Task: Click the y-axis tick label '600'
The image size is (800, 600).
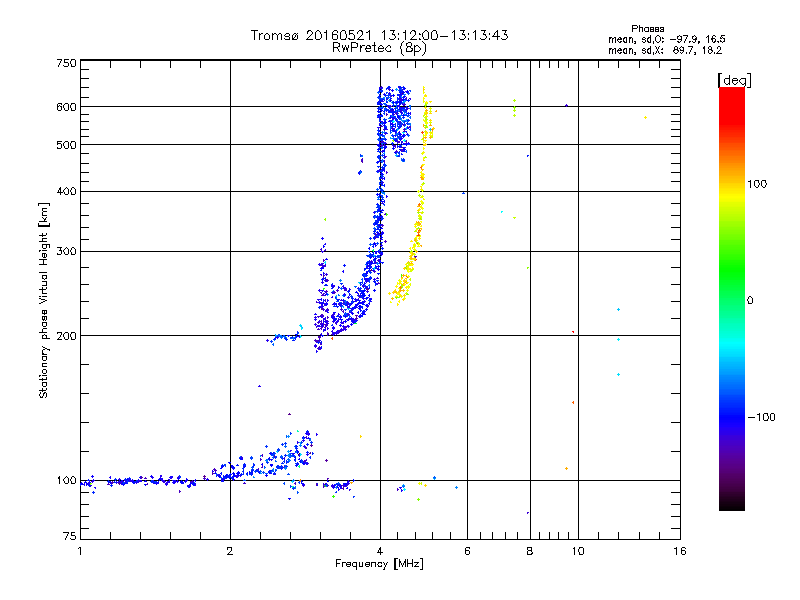Action: [66, 107]
